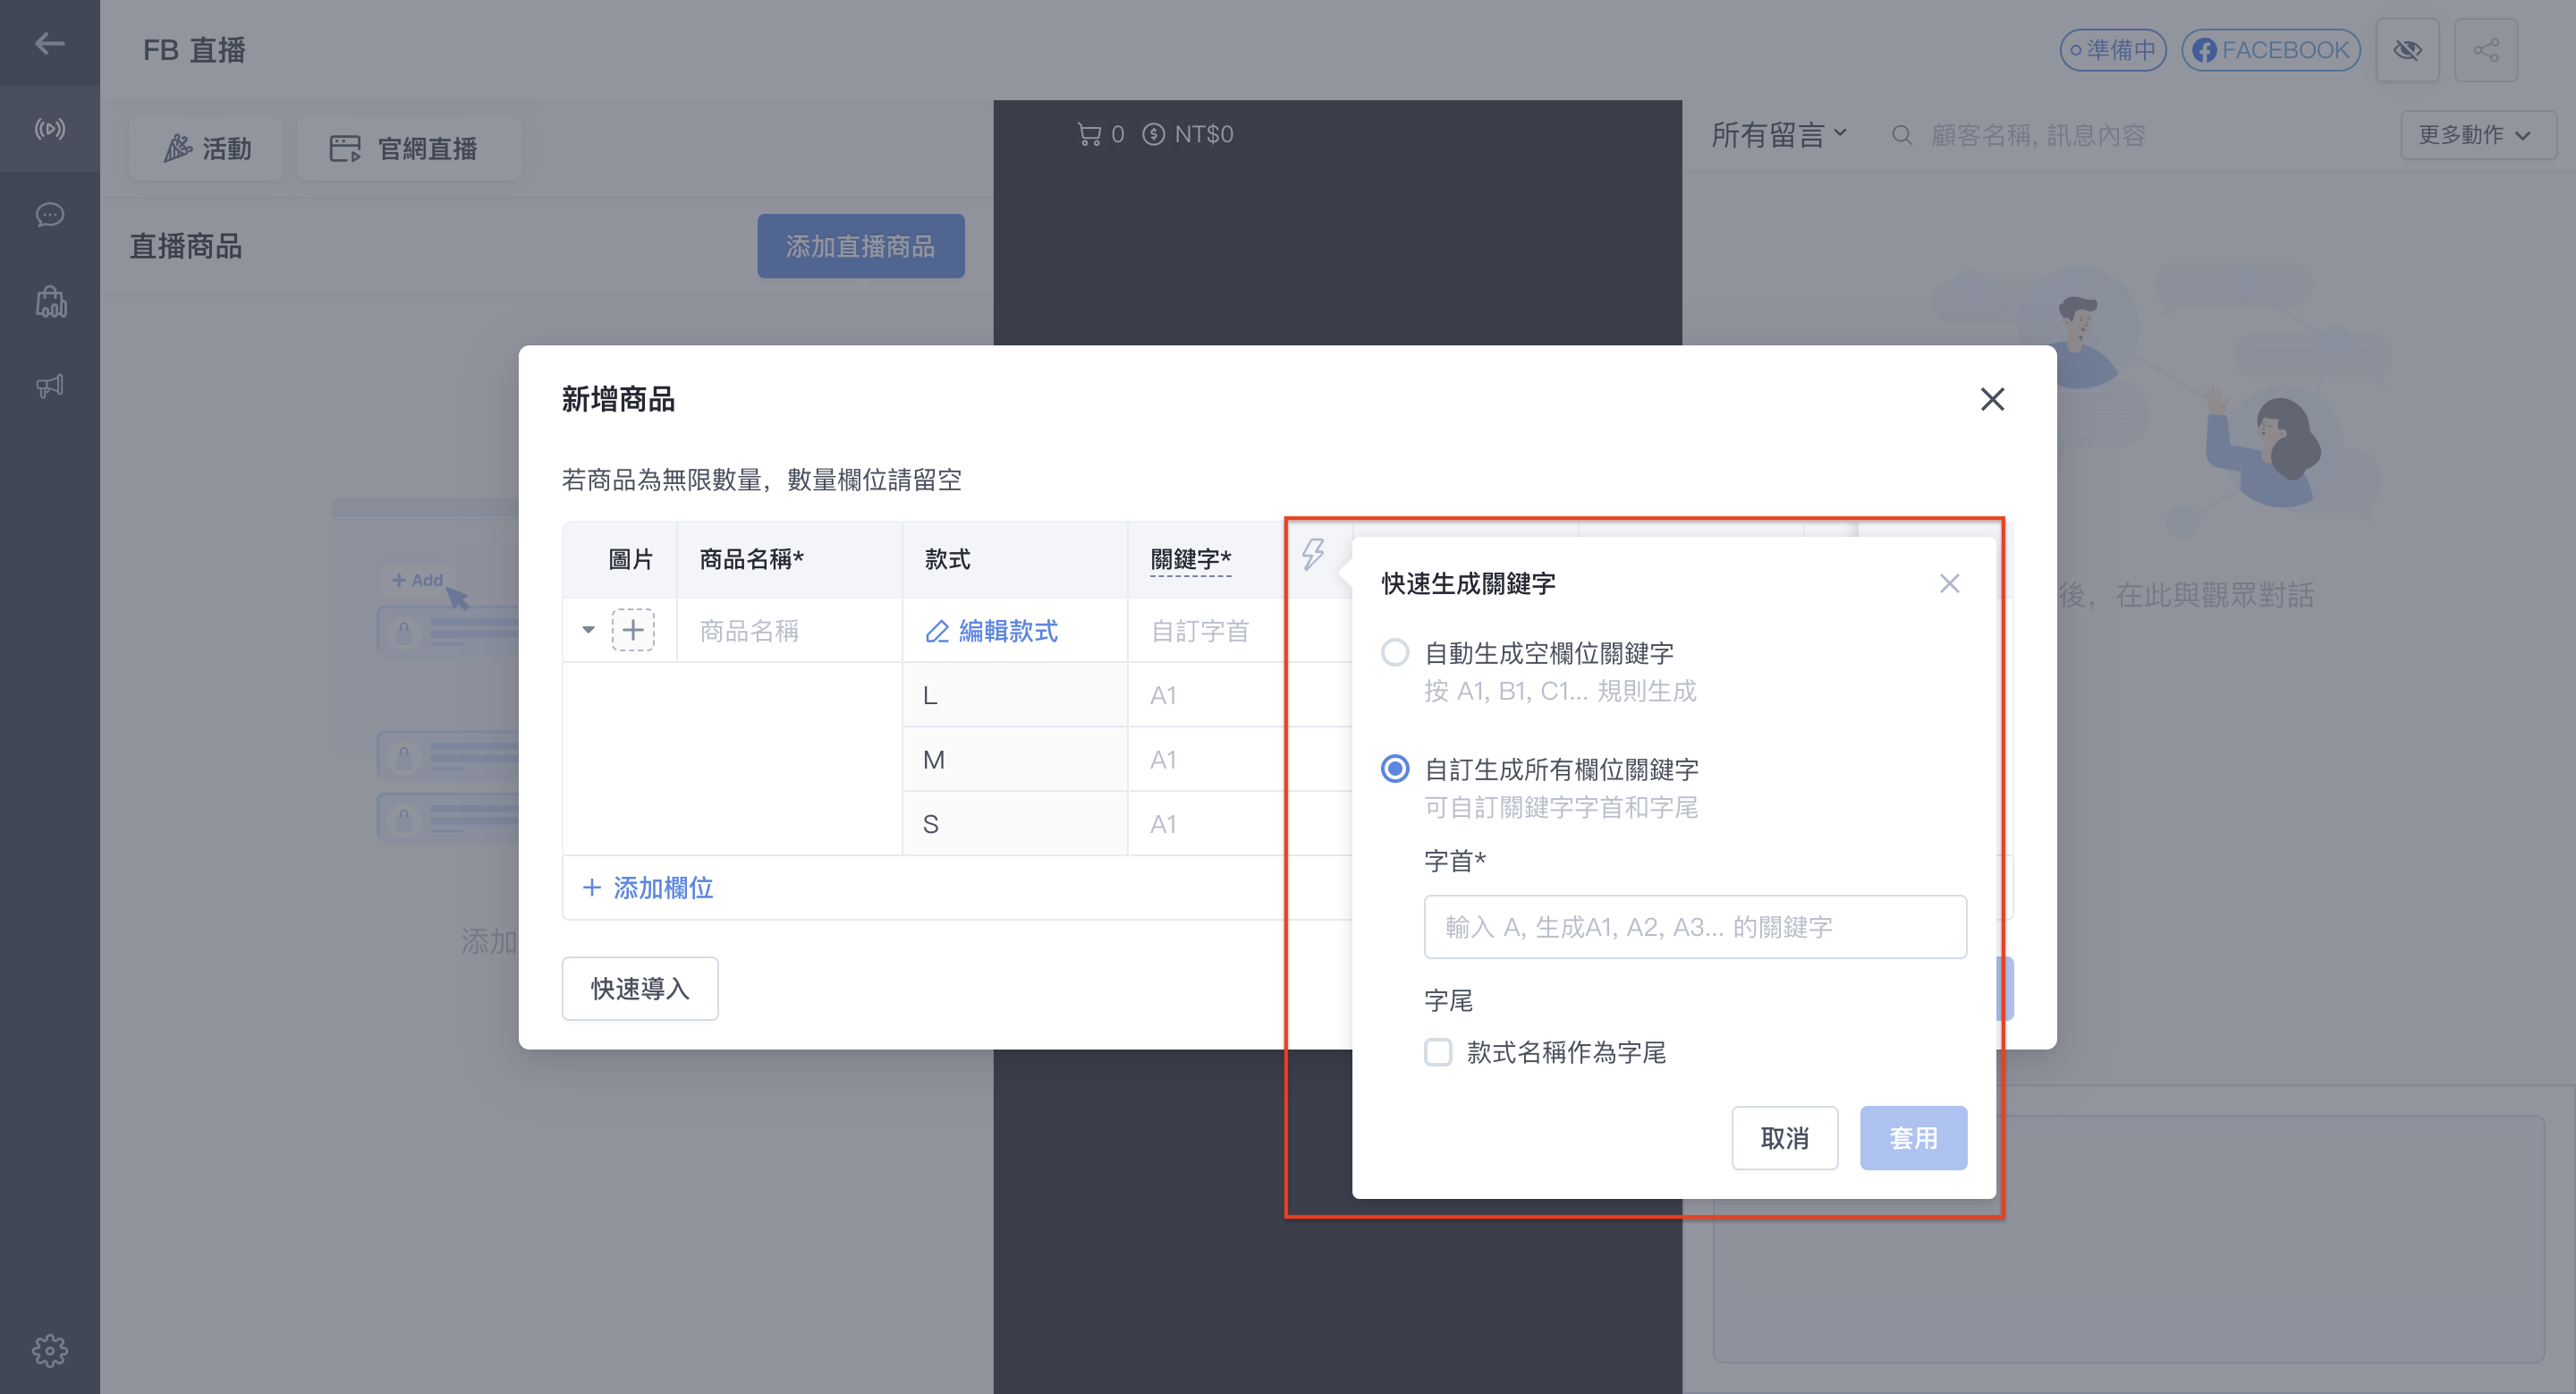2576x1394 pixels.
Task: Click the 準備中 status badge
Action: coord(2113,50)
